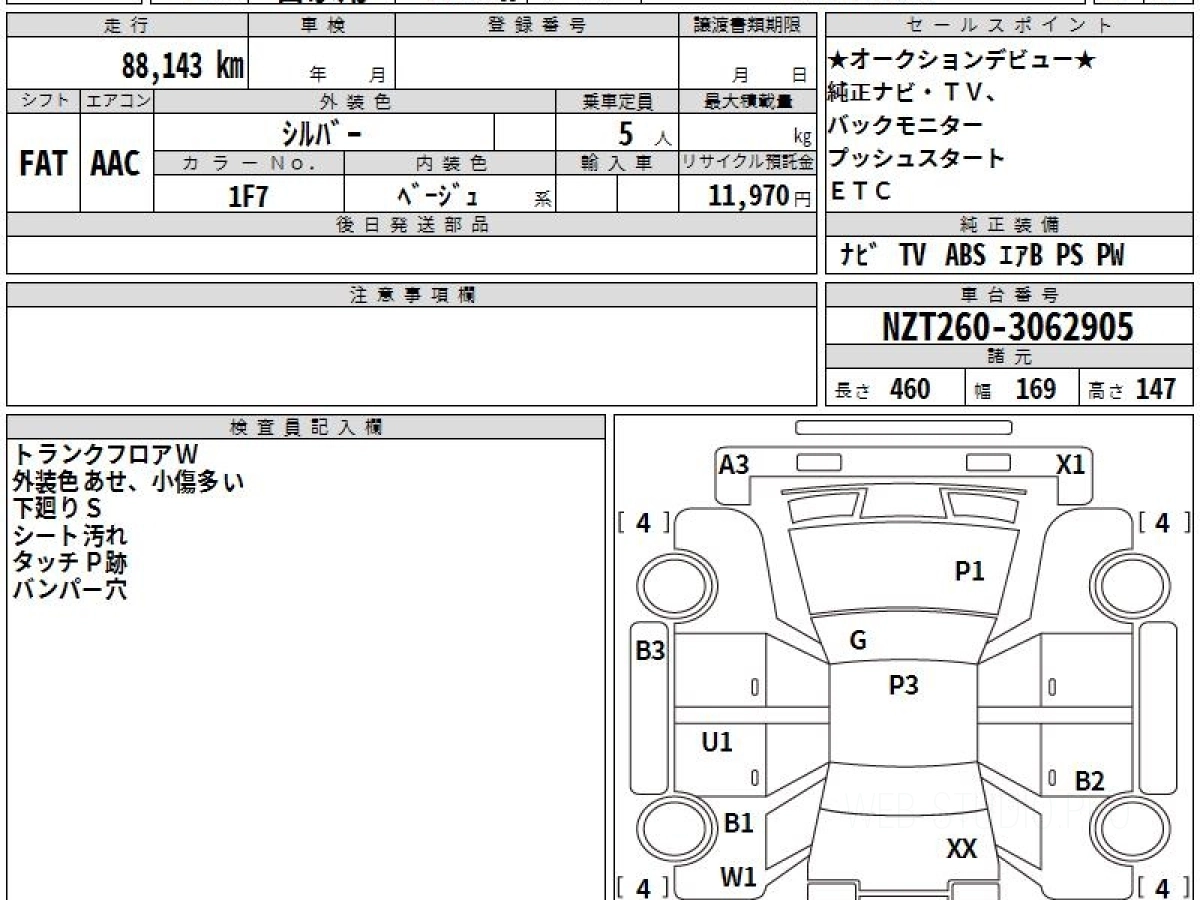Image resolution: width=1200 pixels, height=900 pixels.
Task: Click the 輸入車 field label
Action: [617, 163]
